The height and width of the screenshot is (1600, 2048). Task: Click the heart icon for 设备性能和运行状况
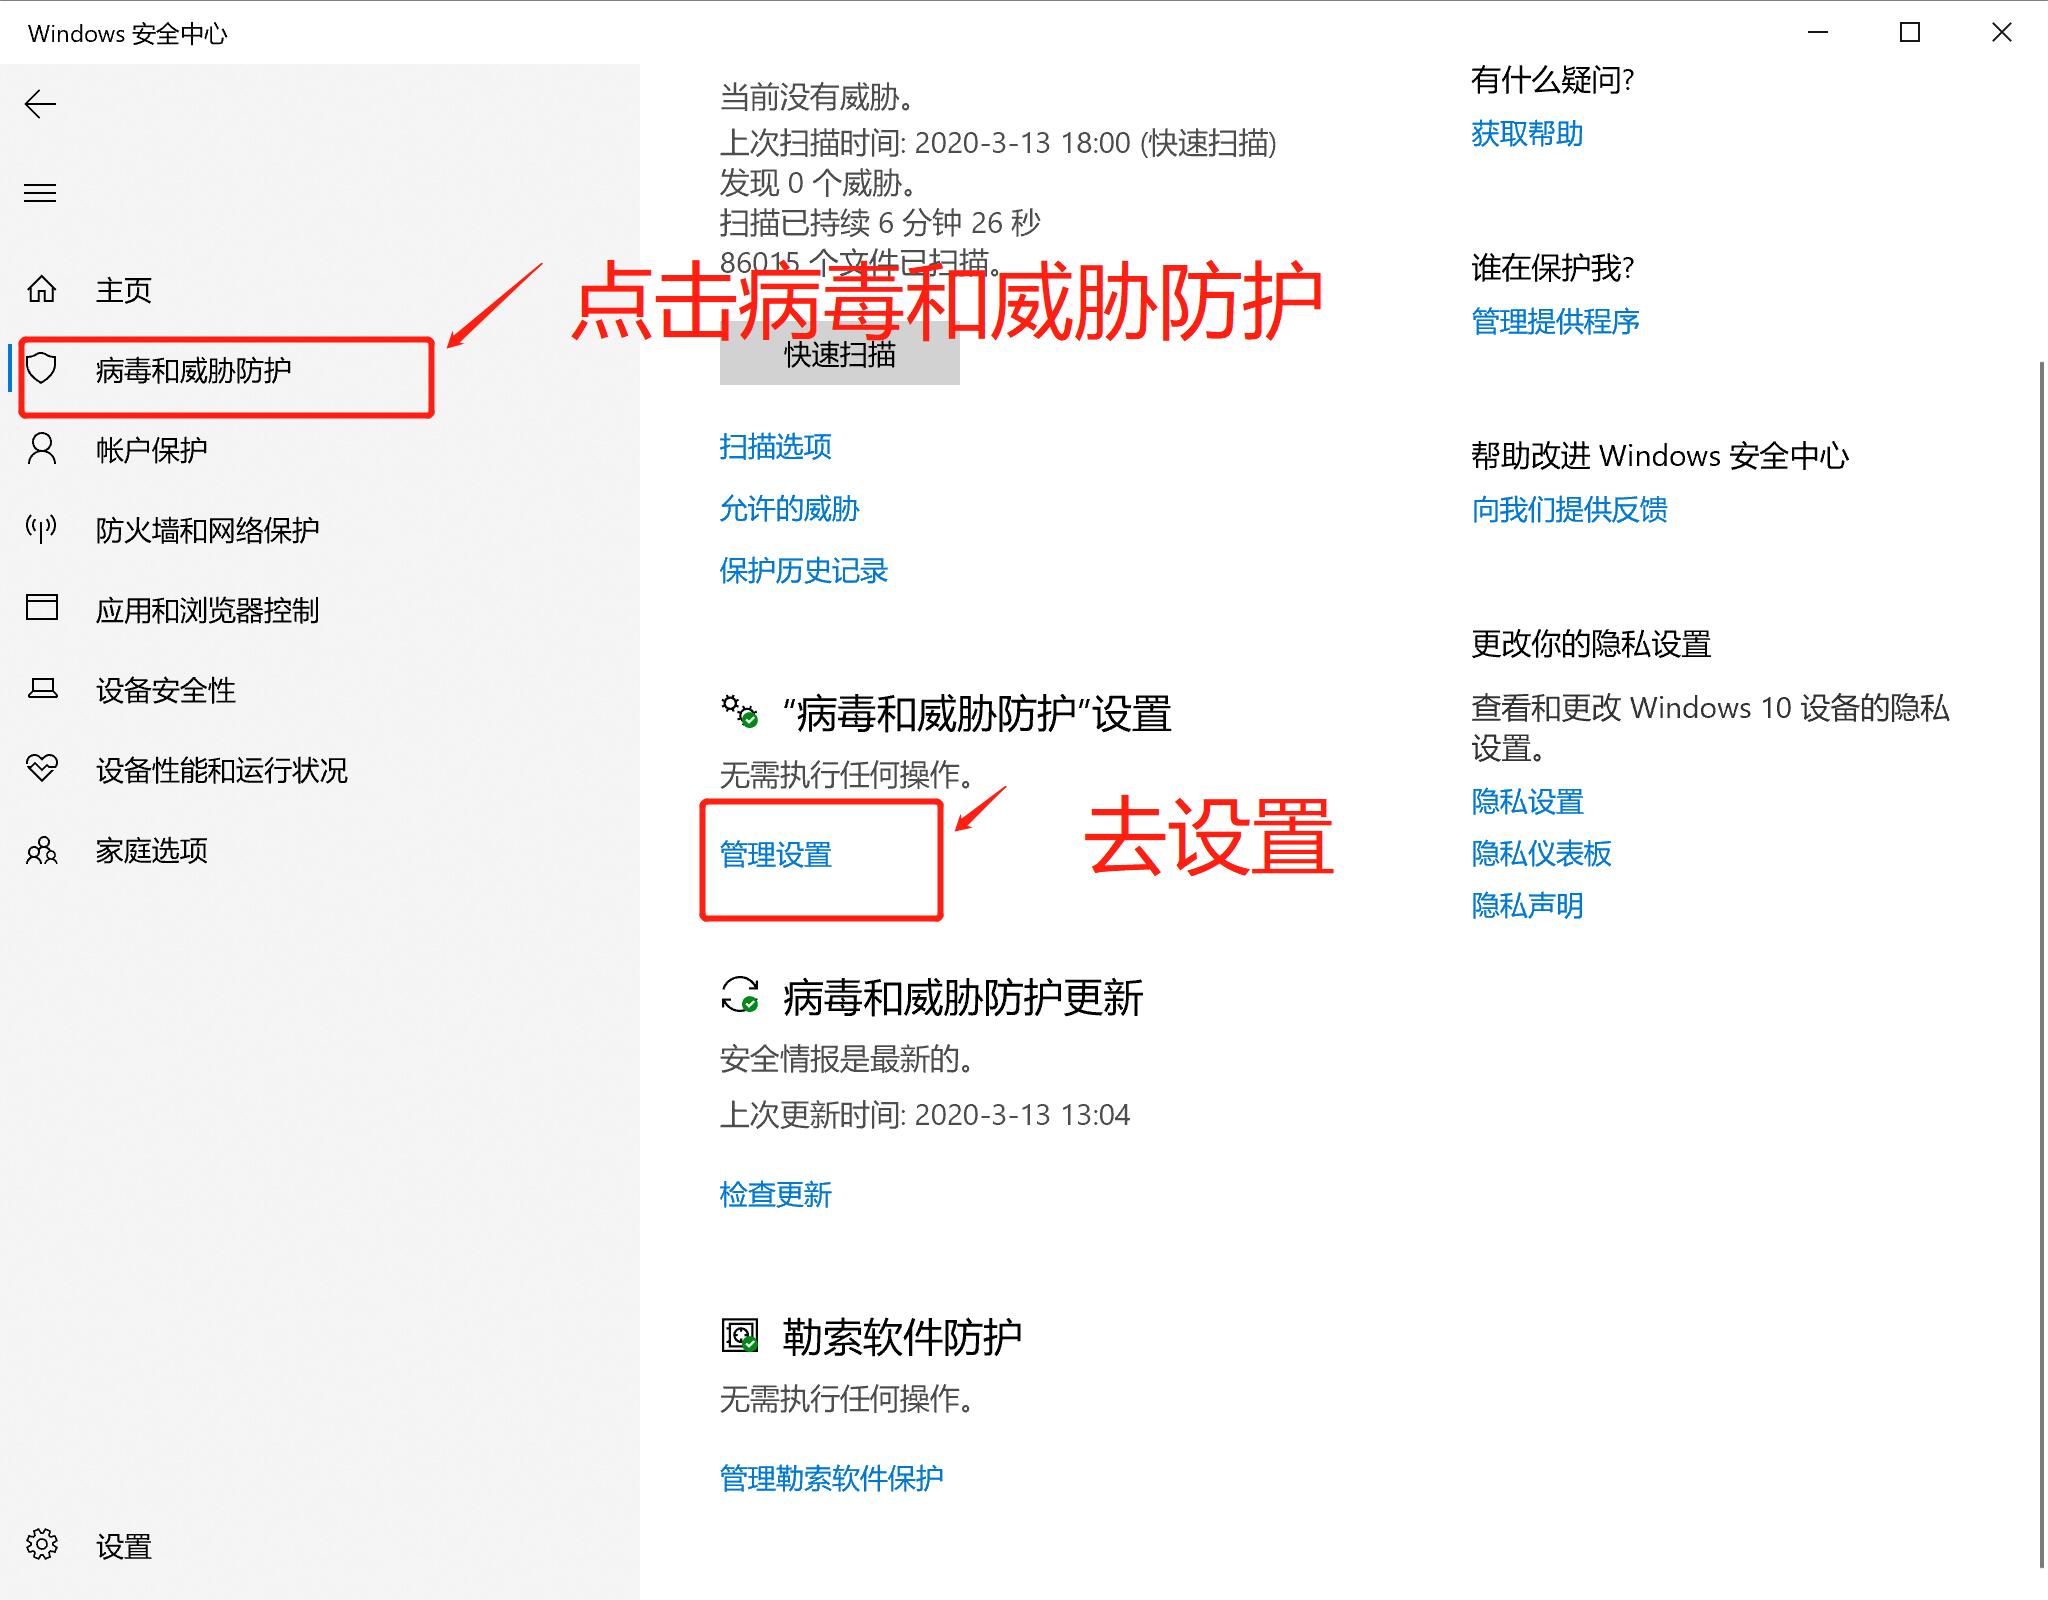click(41, 768)
